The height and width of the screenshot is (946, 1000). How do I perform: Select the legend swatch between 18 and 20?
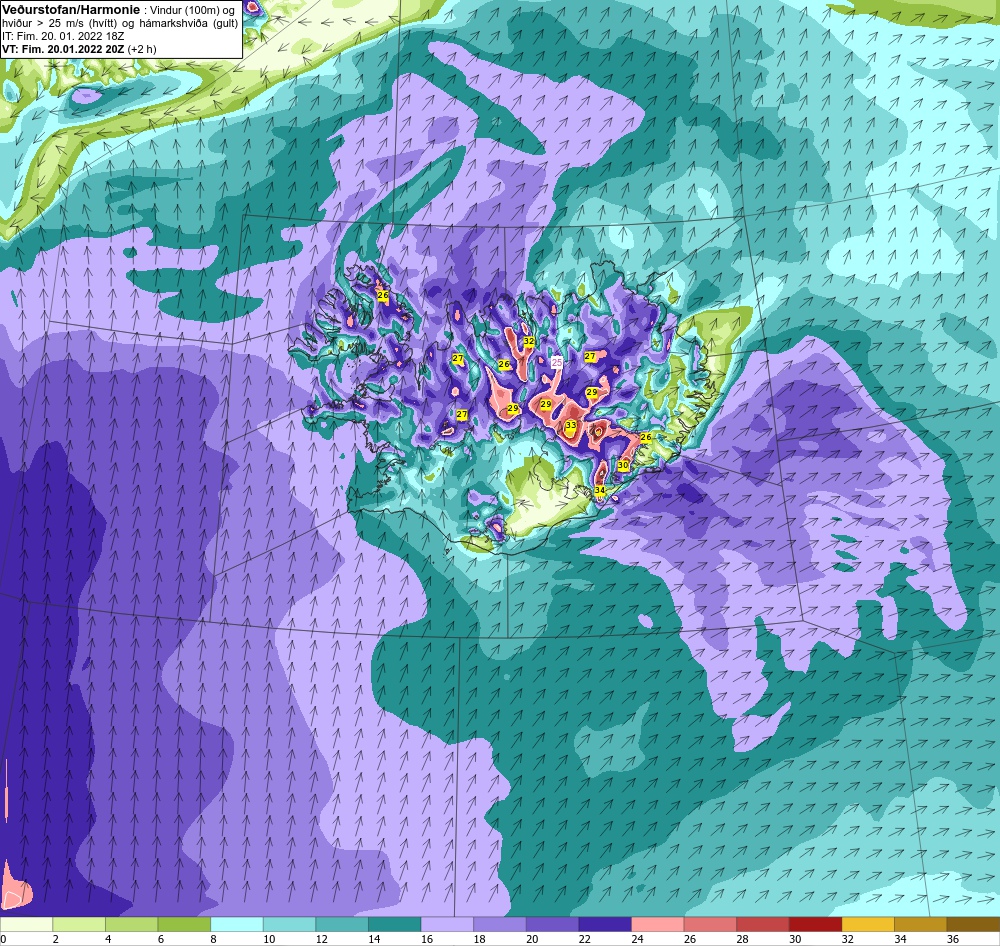(500, 924)
